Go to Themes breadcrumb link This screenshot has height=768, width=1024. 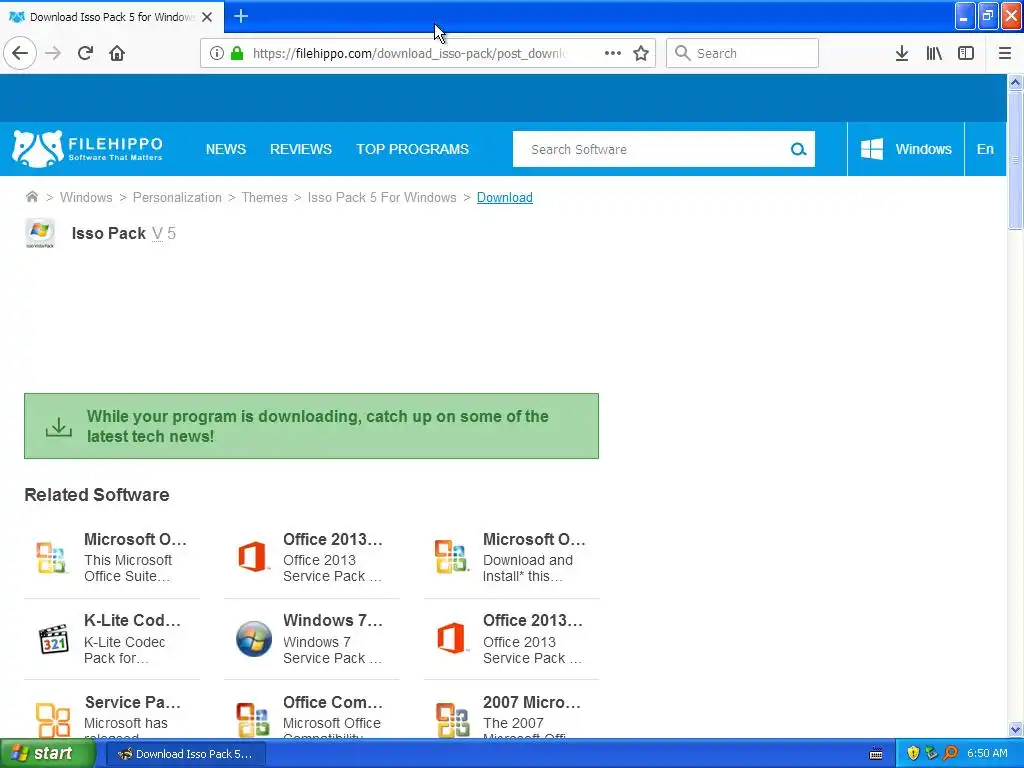pyautogui.click(x=264, y=197)
